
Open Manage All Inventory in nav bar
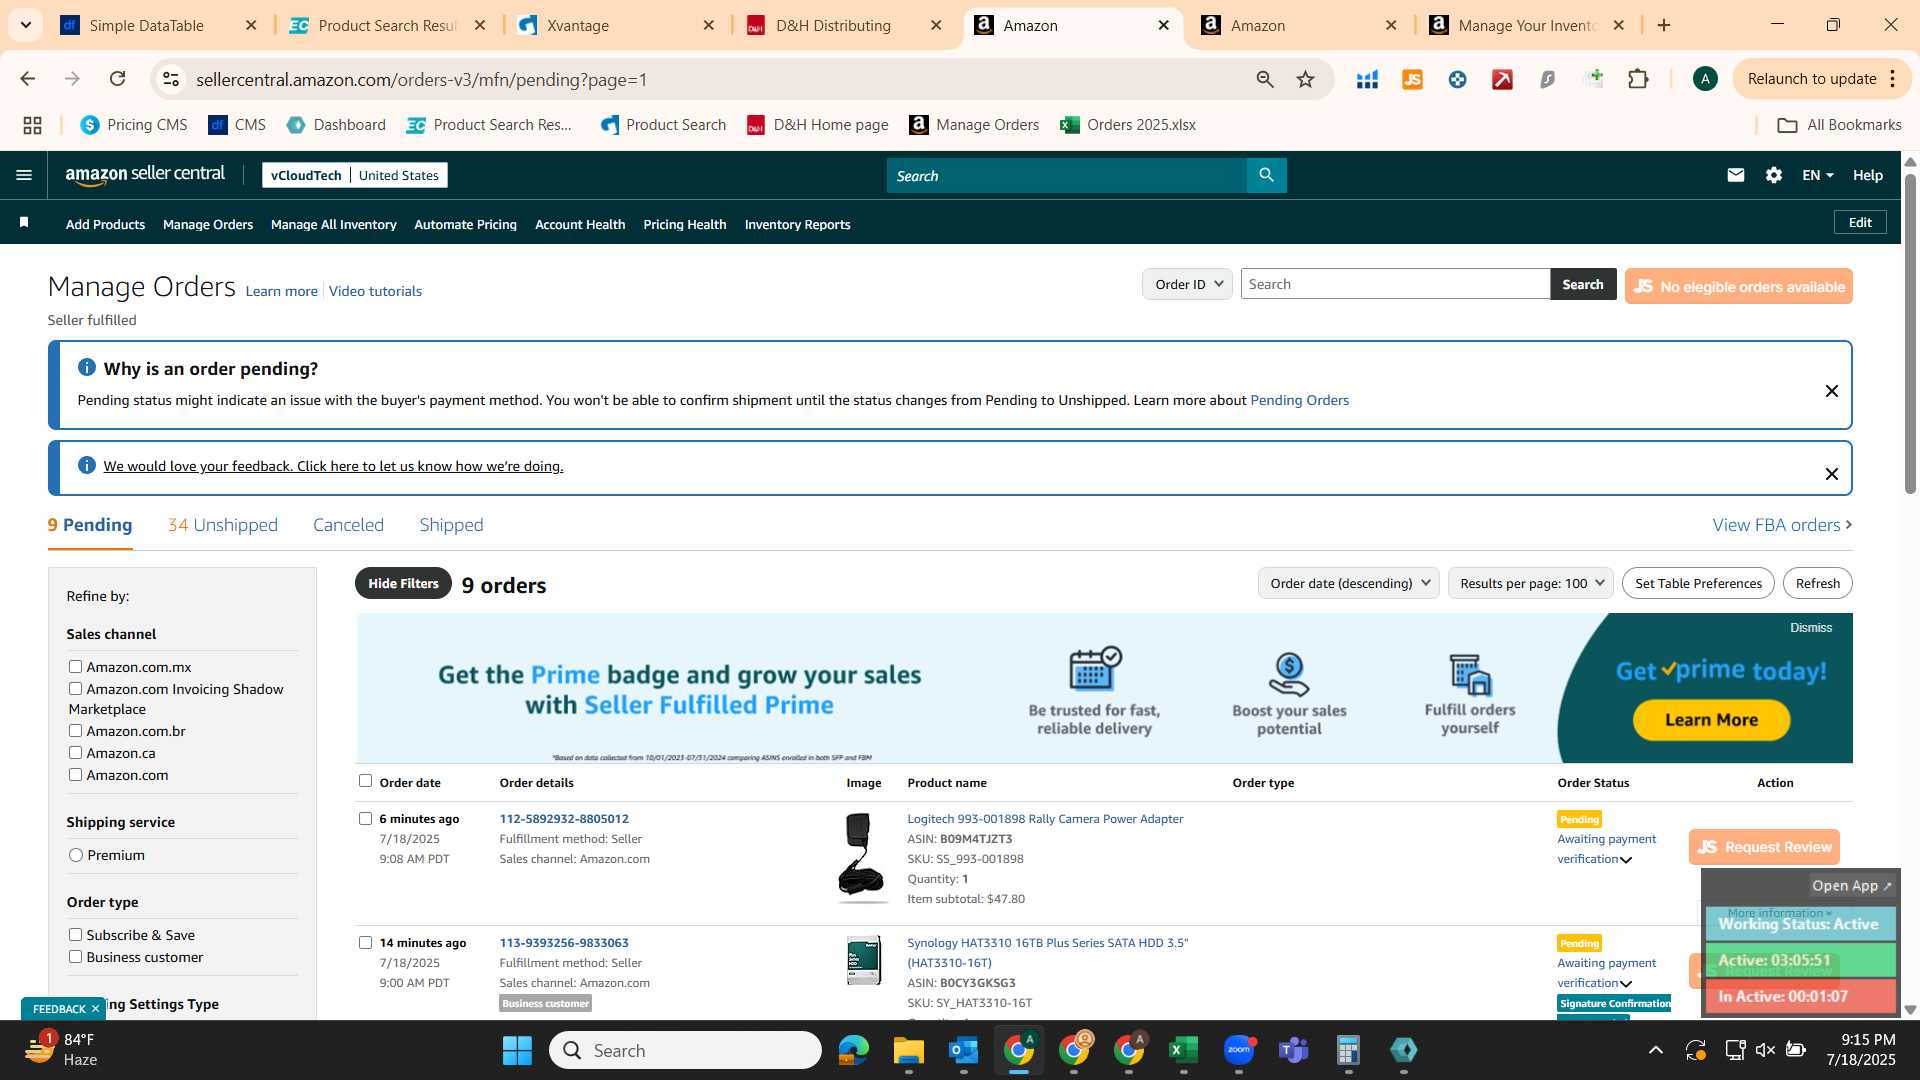(x=333, y=224)
